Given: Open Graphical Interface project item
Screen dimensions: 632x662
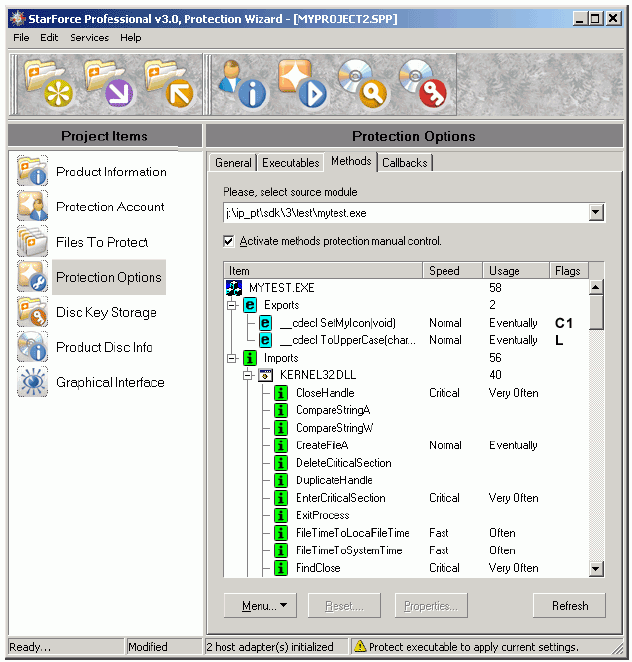Looking at the screenshot, I should pyautogui.click(x=91, y=382).
